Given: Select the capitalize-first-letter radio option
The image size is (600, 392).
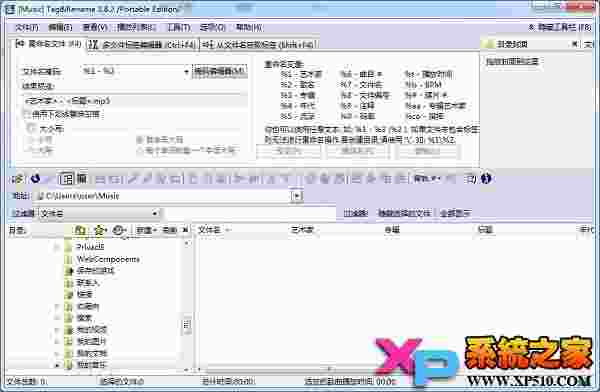Looking at the screenshot, I should [x=140, y=140].
